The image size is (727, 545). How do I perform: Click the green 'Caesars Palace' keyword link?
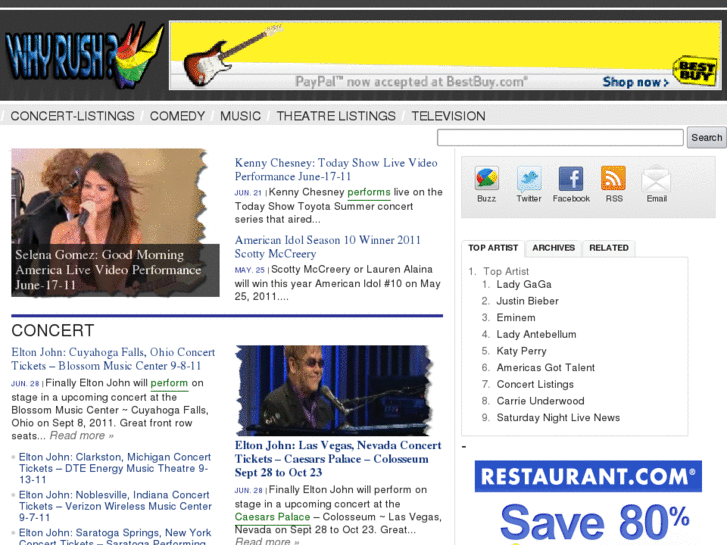272,517
